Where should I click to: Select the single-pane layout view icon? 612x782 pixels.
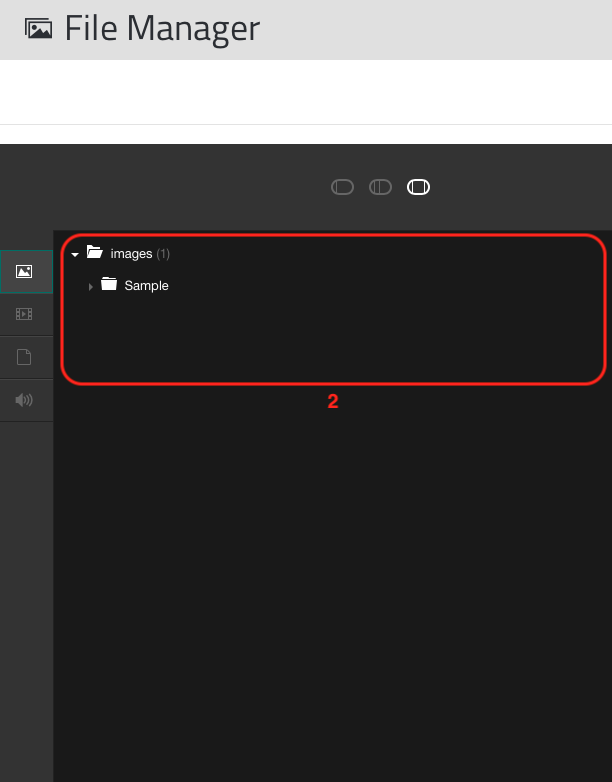point(342,187)
